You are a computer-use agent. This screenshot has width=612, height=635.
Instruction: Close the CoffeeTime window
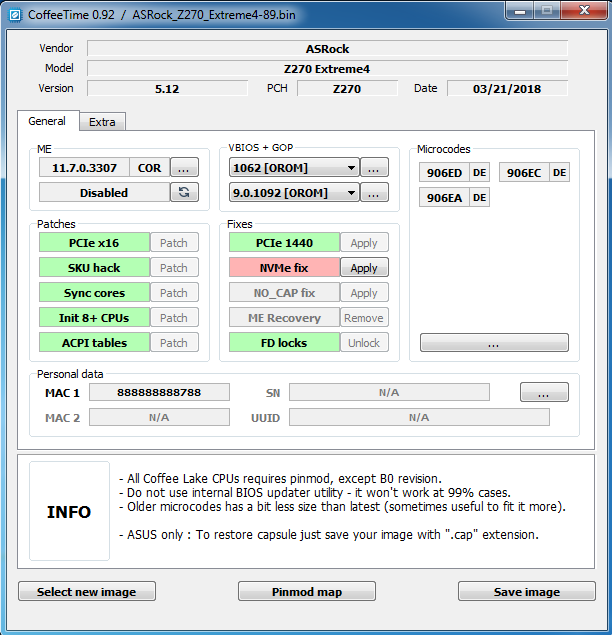[584, 11]
